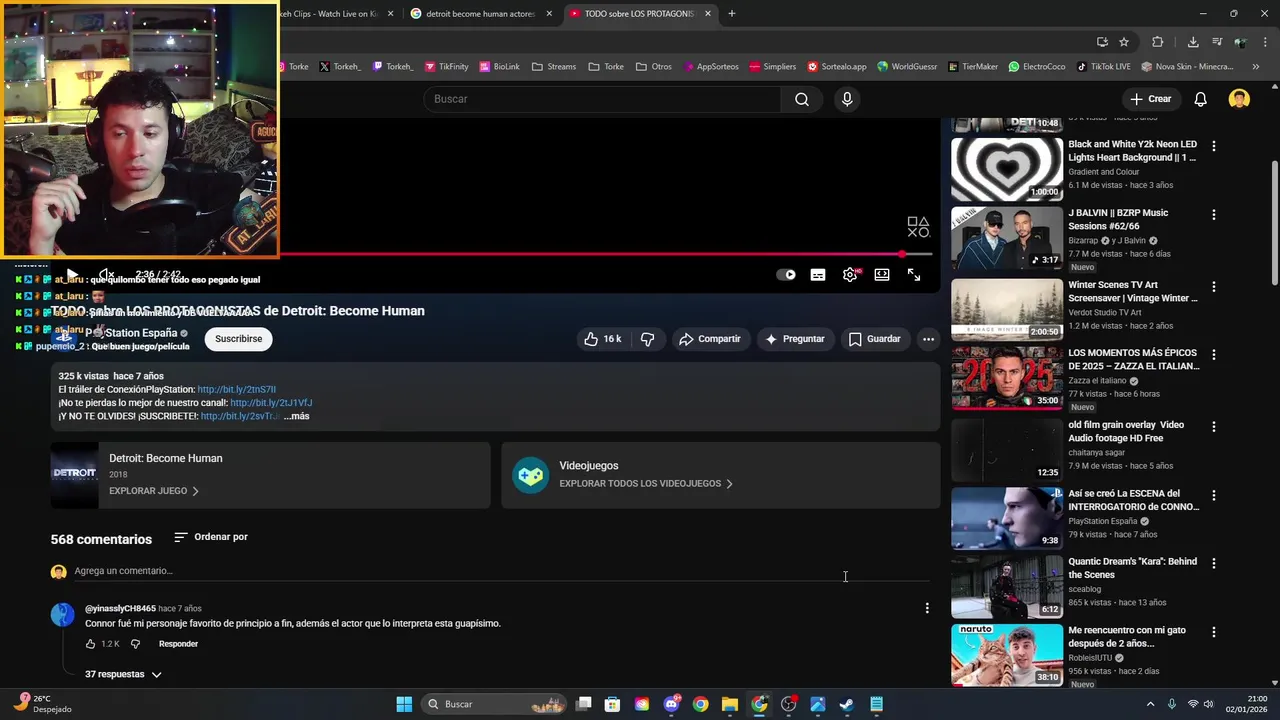Open the TierMaker bookmark
This screenshot has width=1280, height=720.
pyautogui.click(x=972, y=67)
